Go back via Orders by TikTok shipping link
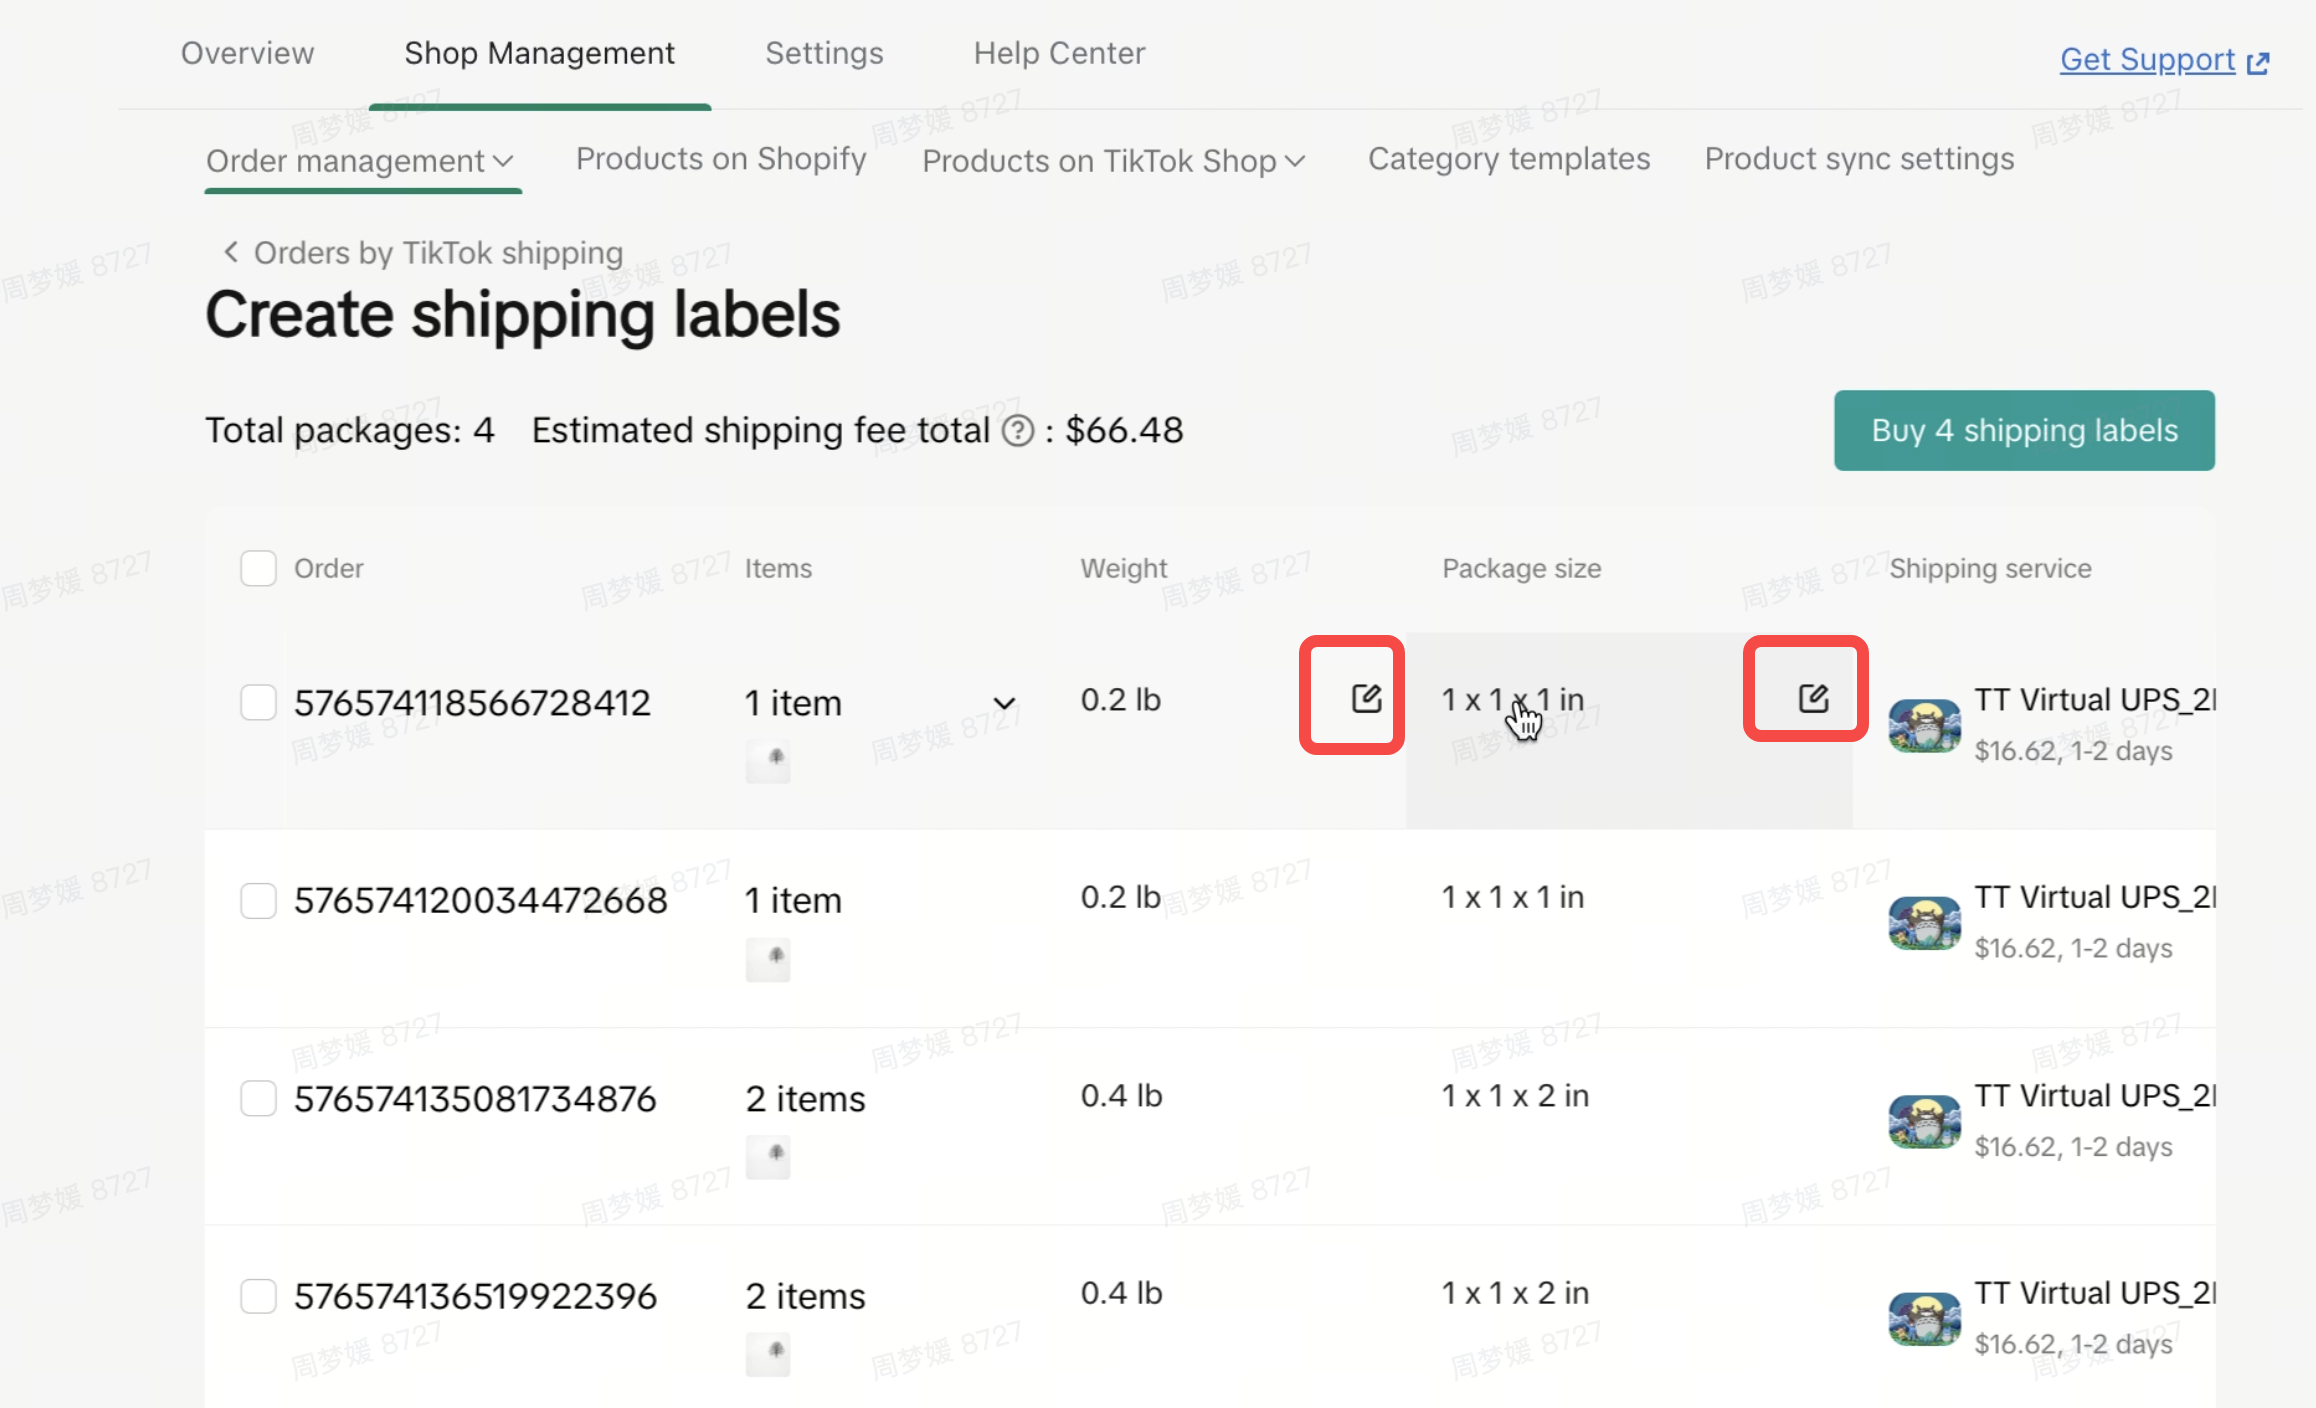The image size is (2316, 1408). point(438,253)
